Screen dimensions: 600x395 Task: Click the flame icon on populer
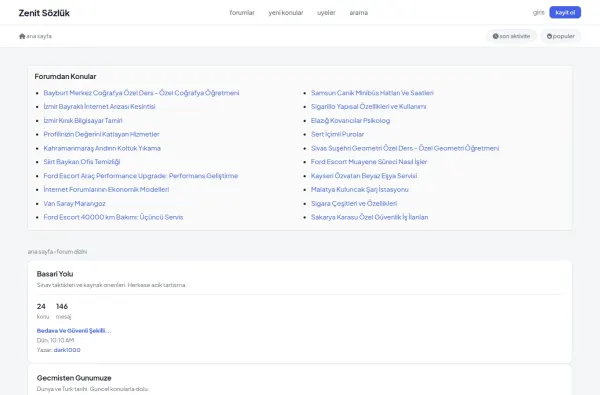coord(549,36)
